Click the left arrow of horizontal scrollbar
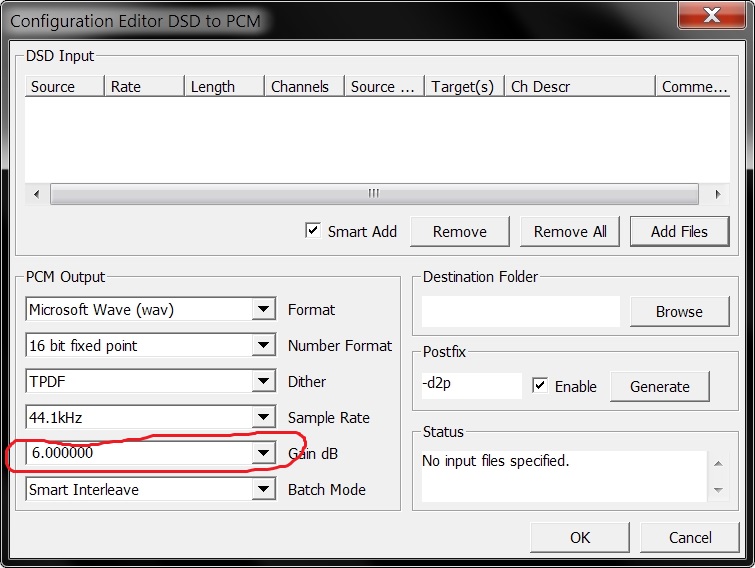Viewport: 755px width, 568px height. (x=37, y=194)
